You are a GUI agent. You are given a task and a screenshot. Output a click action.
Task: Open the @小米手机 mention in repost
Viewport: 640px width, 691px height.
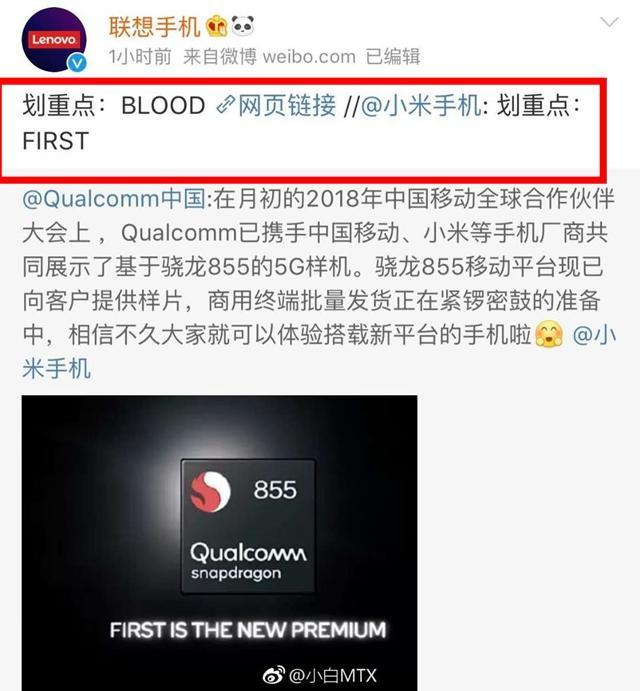pyautogui.click(x=421, y=105)
